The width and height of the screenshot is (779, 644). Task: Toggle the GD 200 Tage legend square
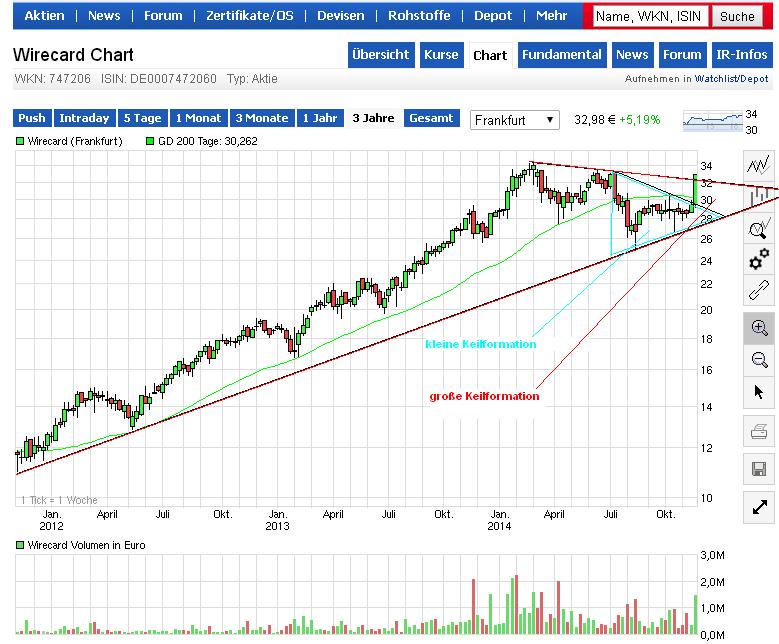pyautogui.click(x=150, y=141)
